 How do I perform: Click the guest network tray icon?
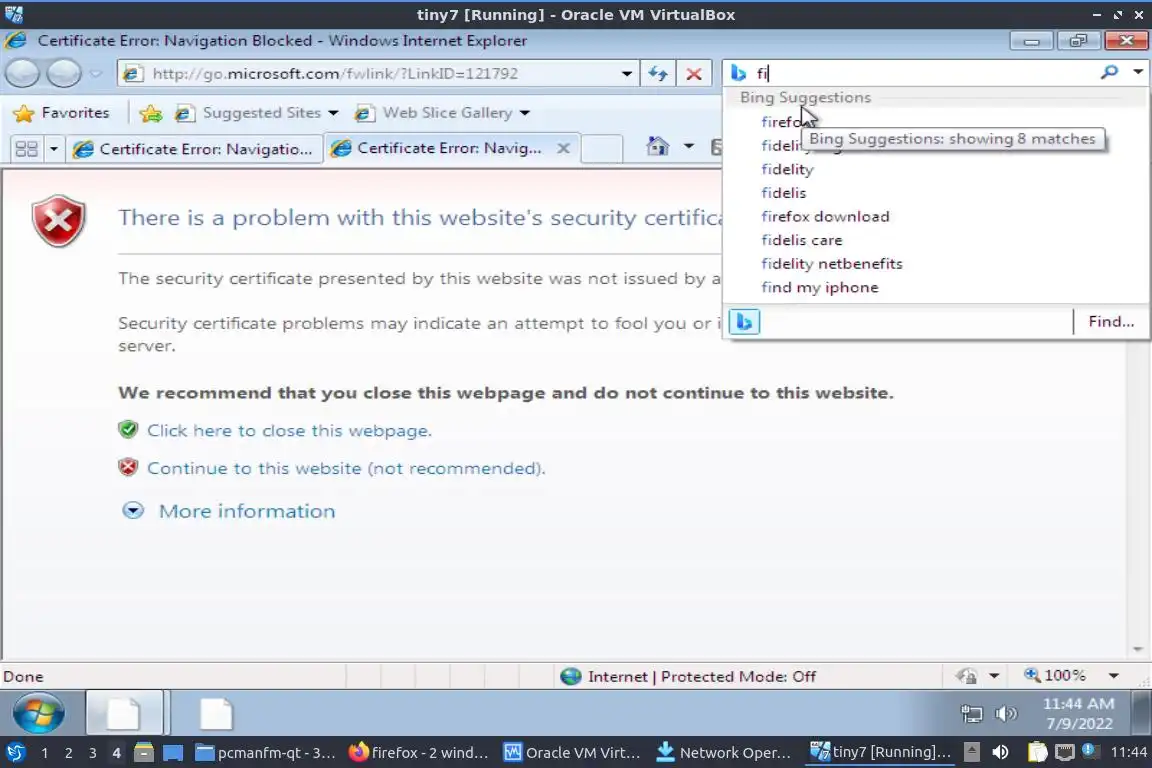(x=971, y=713)
